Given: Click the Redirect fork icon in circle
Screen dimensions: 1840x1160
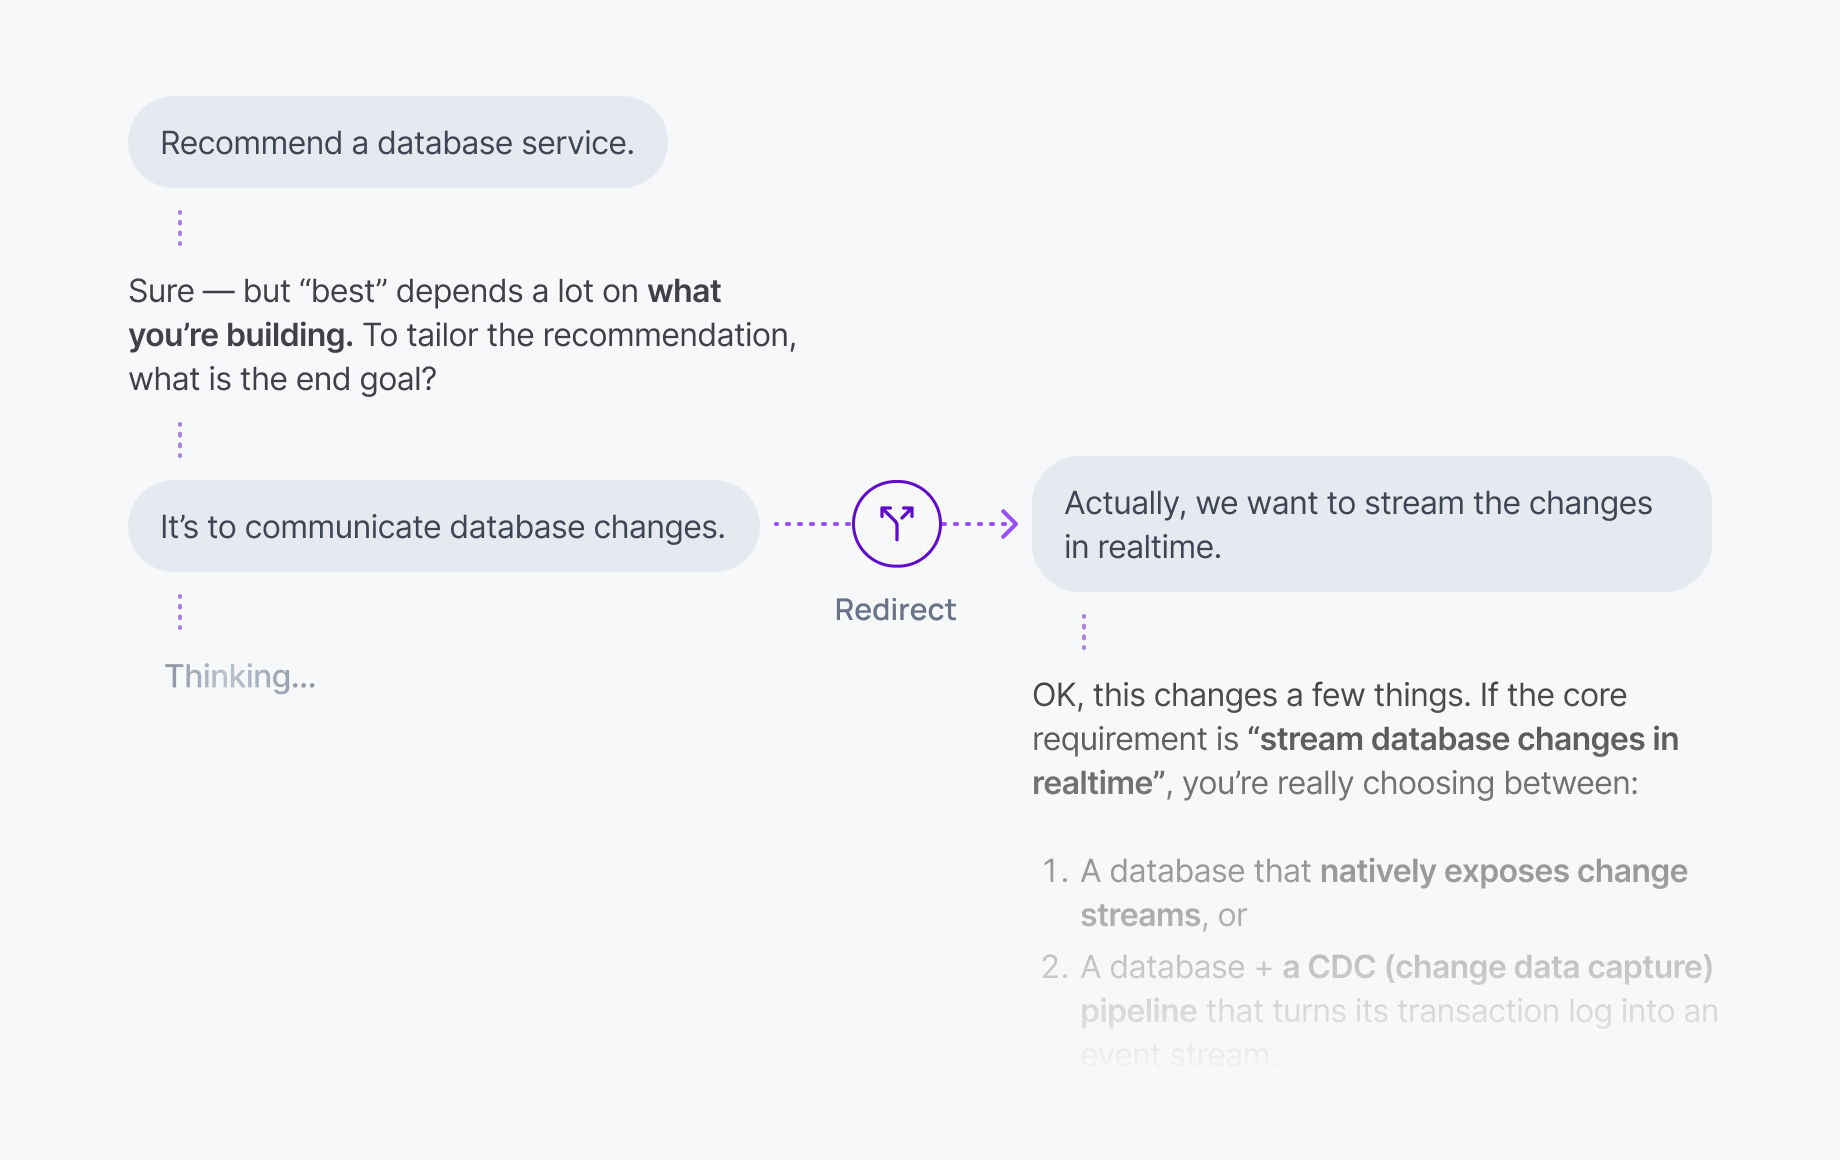Looking at the screenshot, I should (896, 523).
